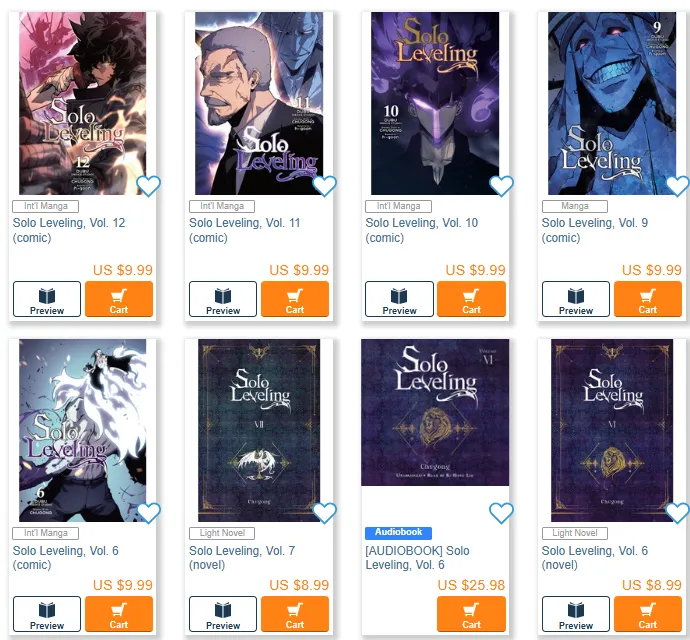Image resolution: width=690 pixels, height=640 pixels.
Task: Add Solo Leveling Vol. 10 comic to cart
Action: [x=471, y=299]
